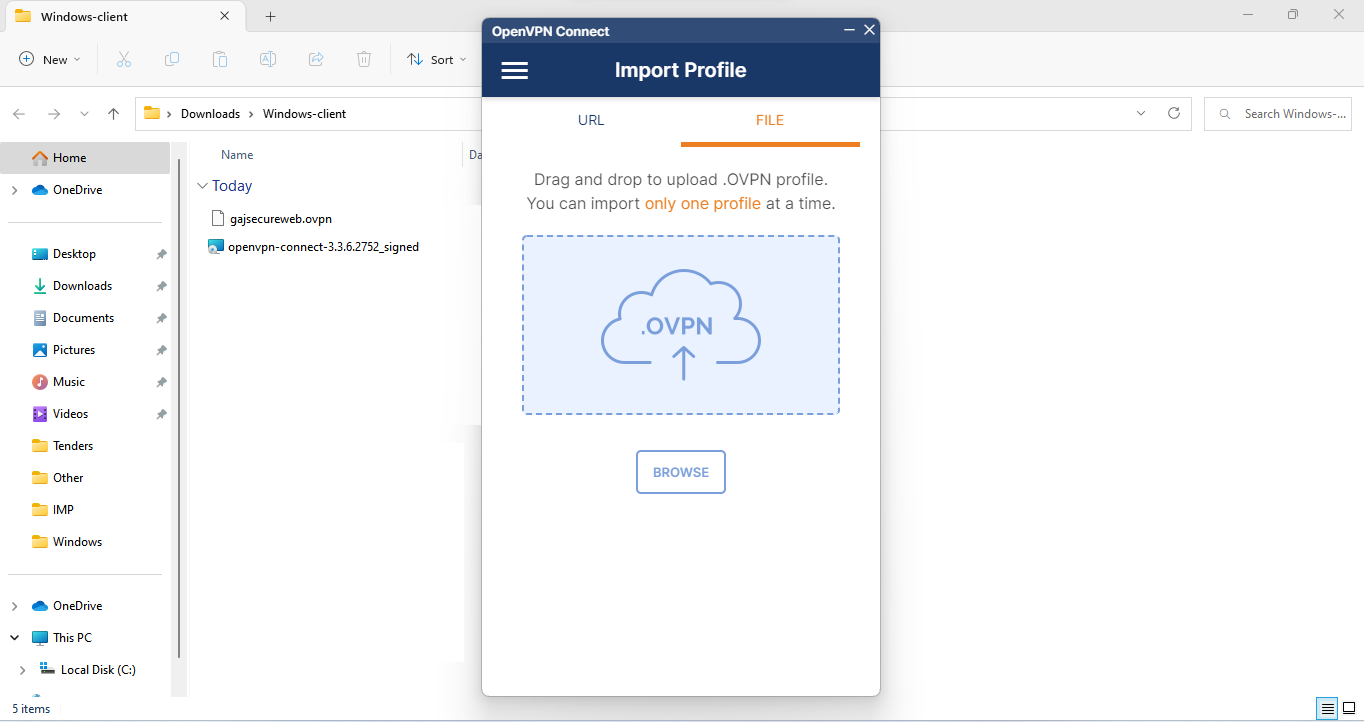Switch to the URL tab
Image resolution: width=1364 pixels, height=722 pixels.
pyautogui.click(x=591, y=120)
